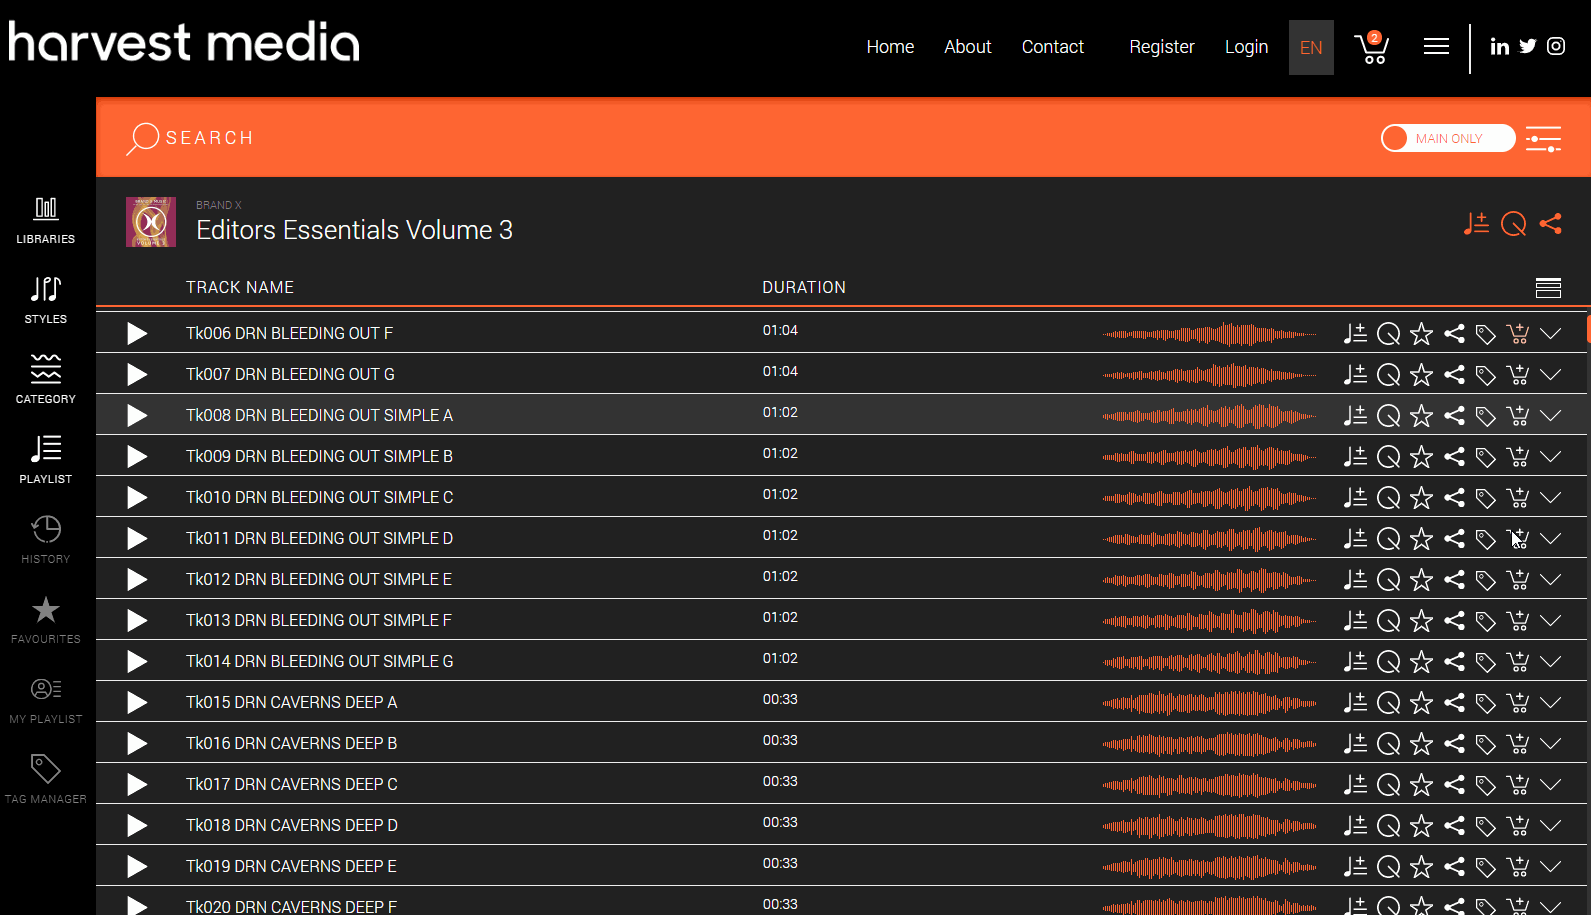Share track Tk012 Bleeding Out Simple E
The width and height of the screenshot is (1591, 915).
point(1454,580)
